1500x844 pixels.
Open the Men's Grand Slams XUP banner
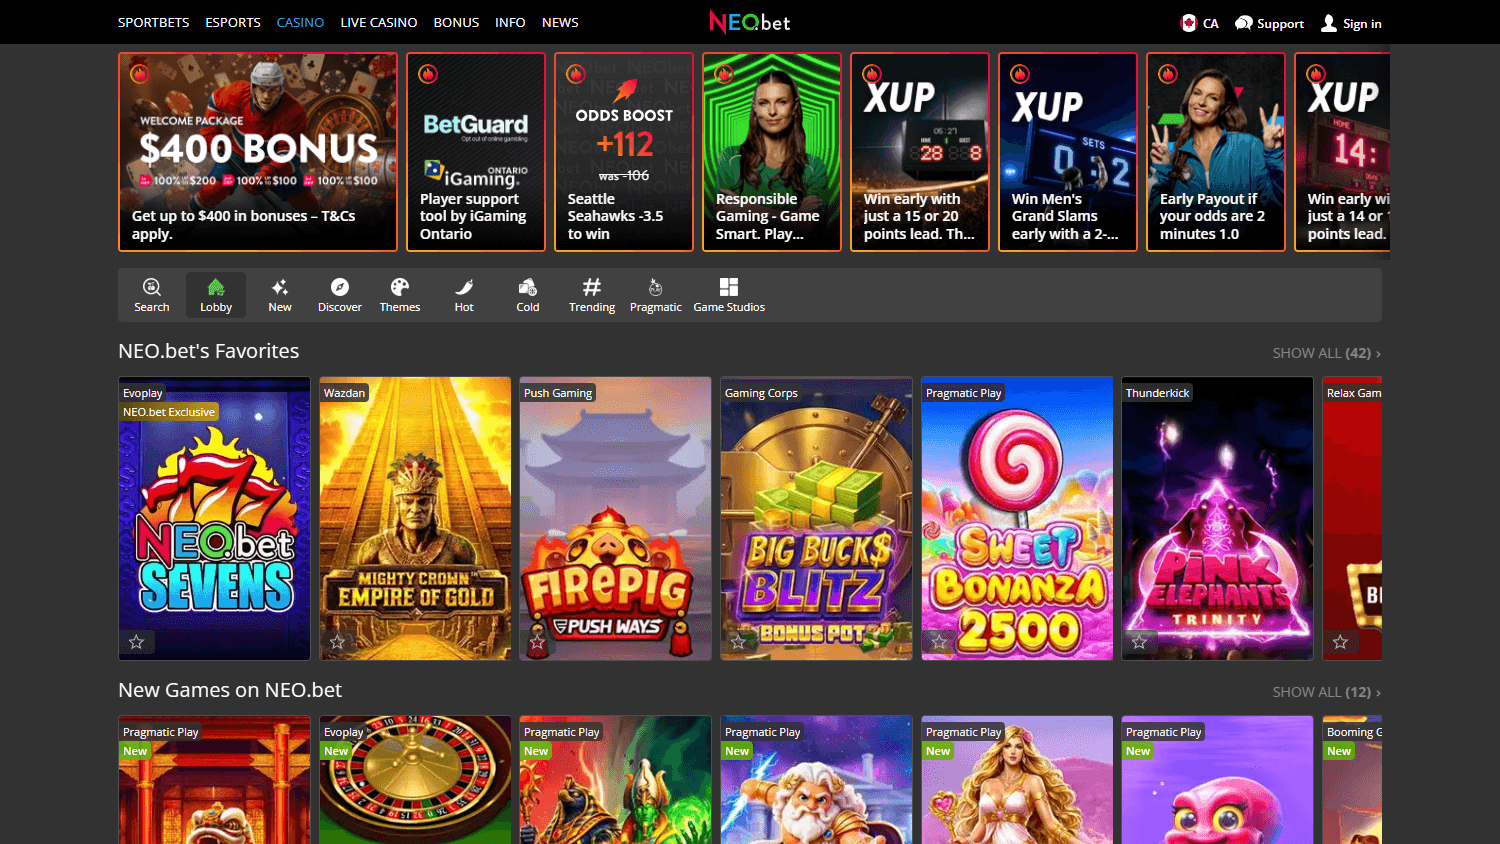1068,152
